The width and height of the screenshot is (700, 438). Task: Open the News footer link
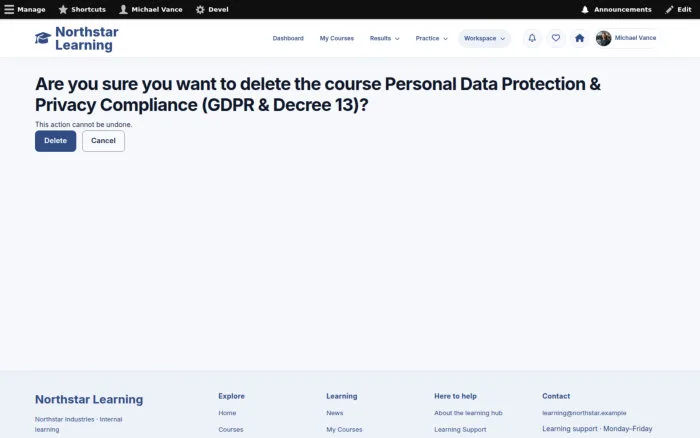335,413
